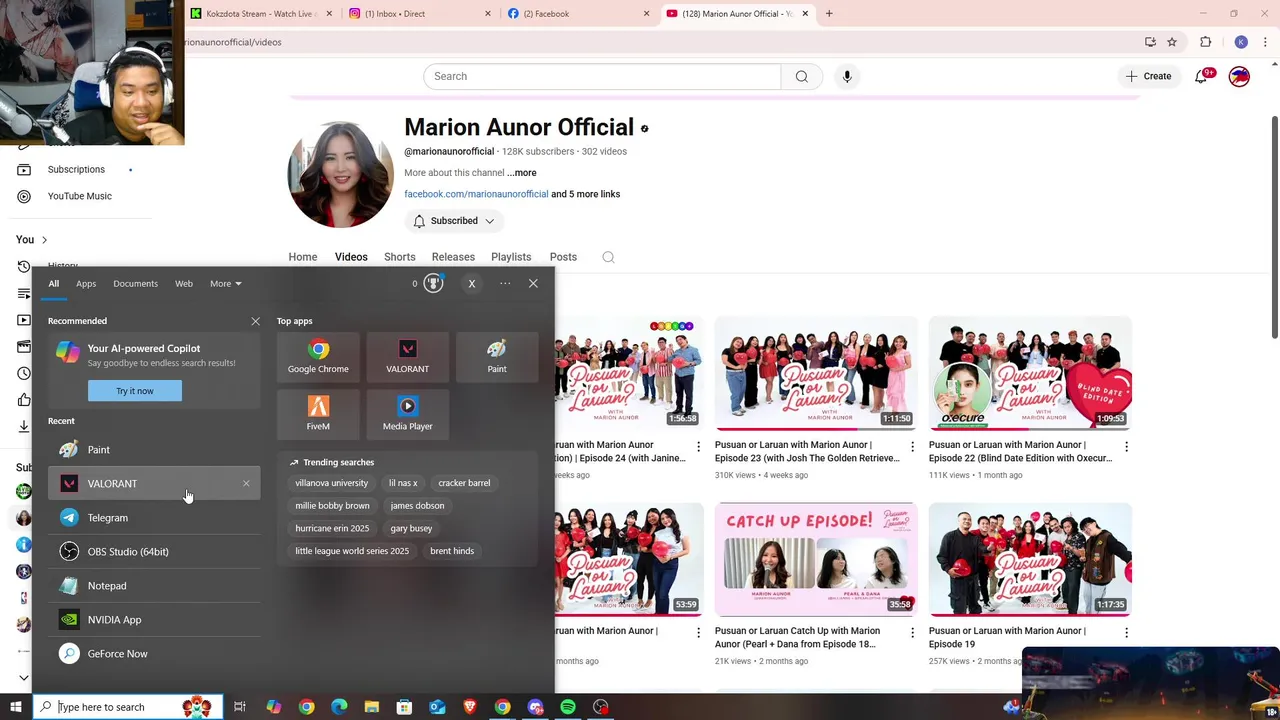This screenshot has width=1280, height=720.
Task: Open YouTube notifications bell
Action: (1201, 77)
